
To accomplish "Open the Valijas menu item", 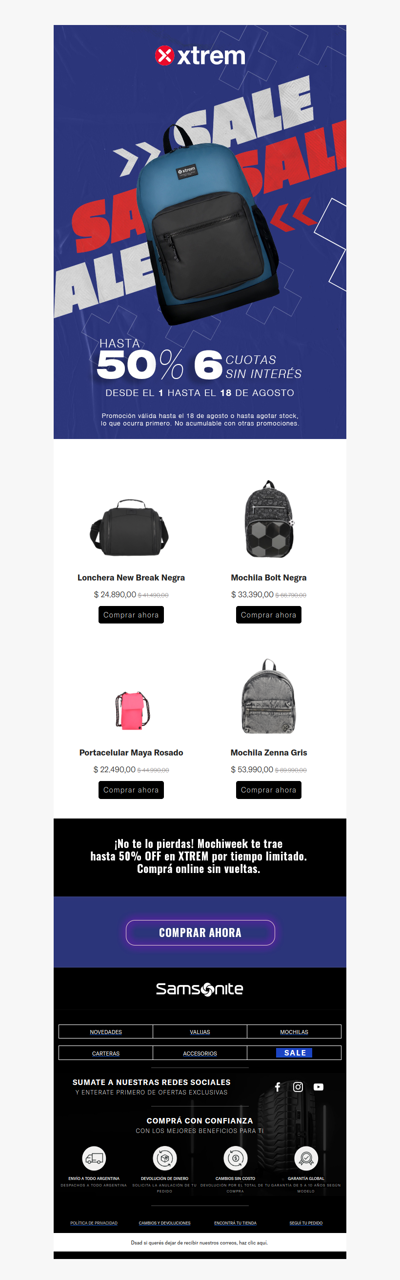I will coord(200,1032).
